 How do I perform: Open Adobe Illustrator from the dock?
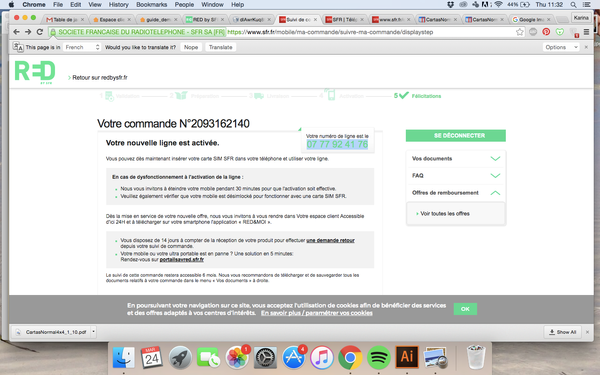tap(407, 357)
